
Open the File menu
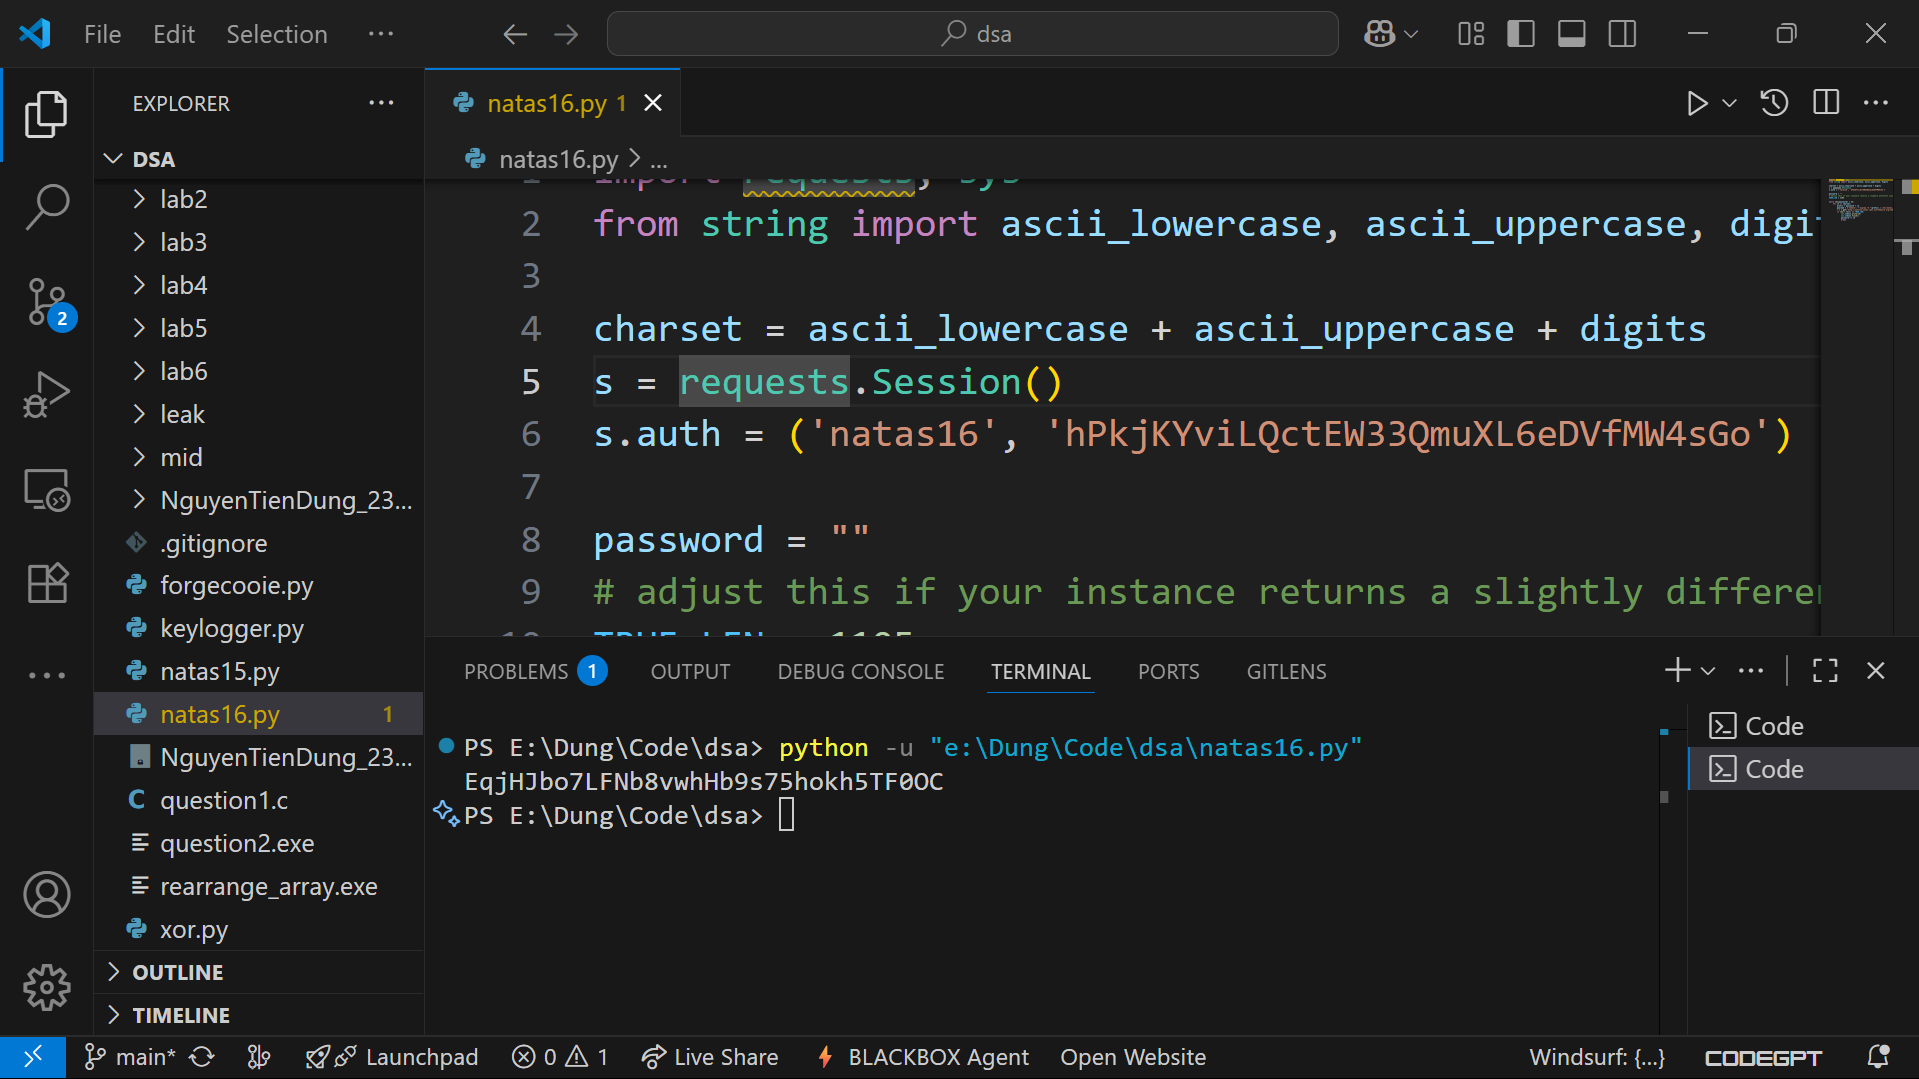click(x=102, y=34)
